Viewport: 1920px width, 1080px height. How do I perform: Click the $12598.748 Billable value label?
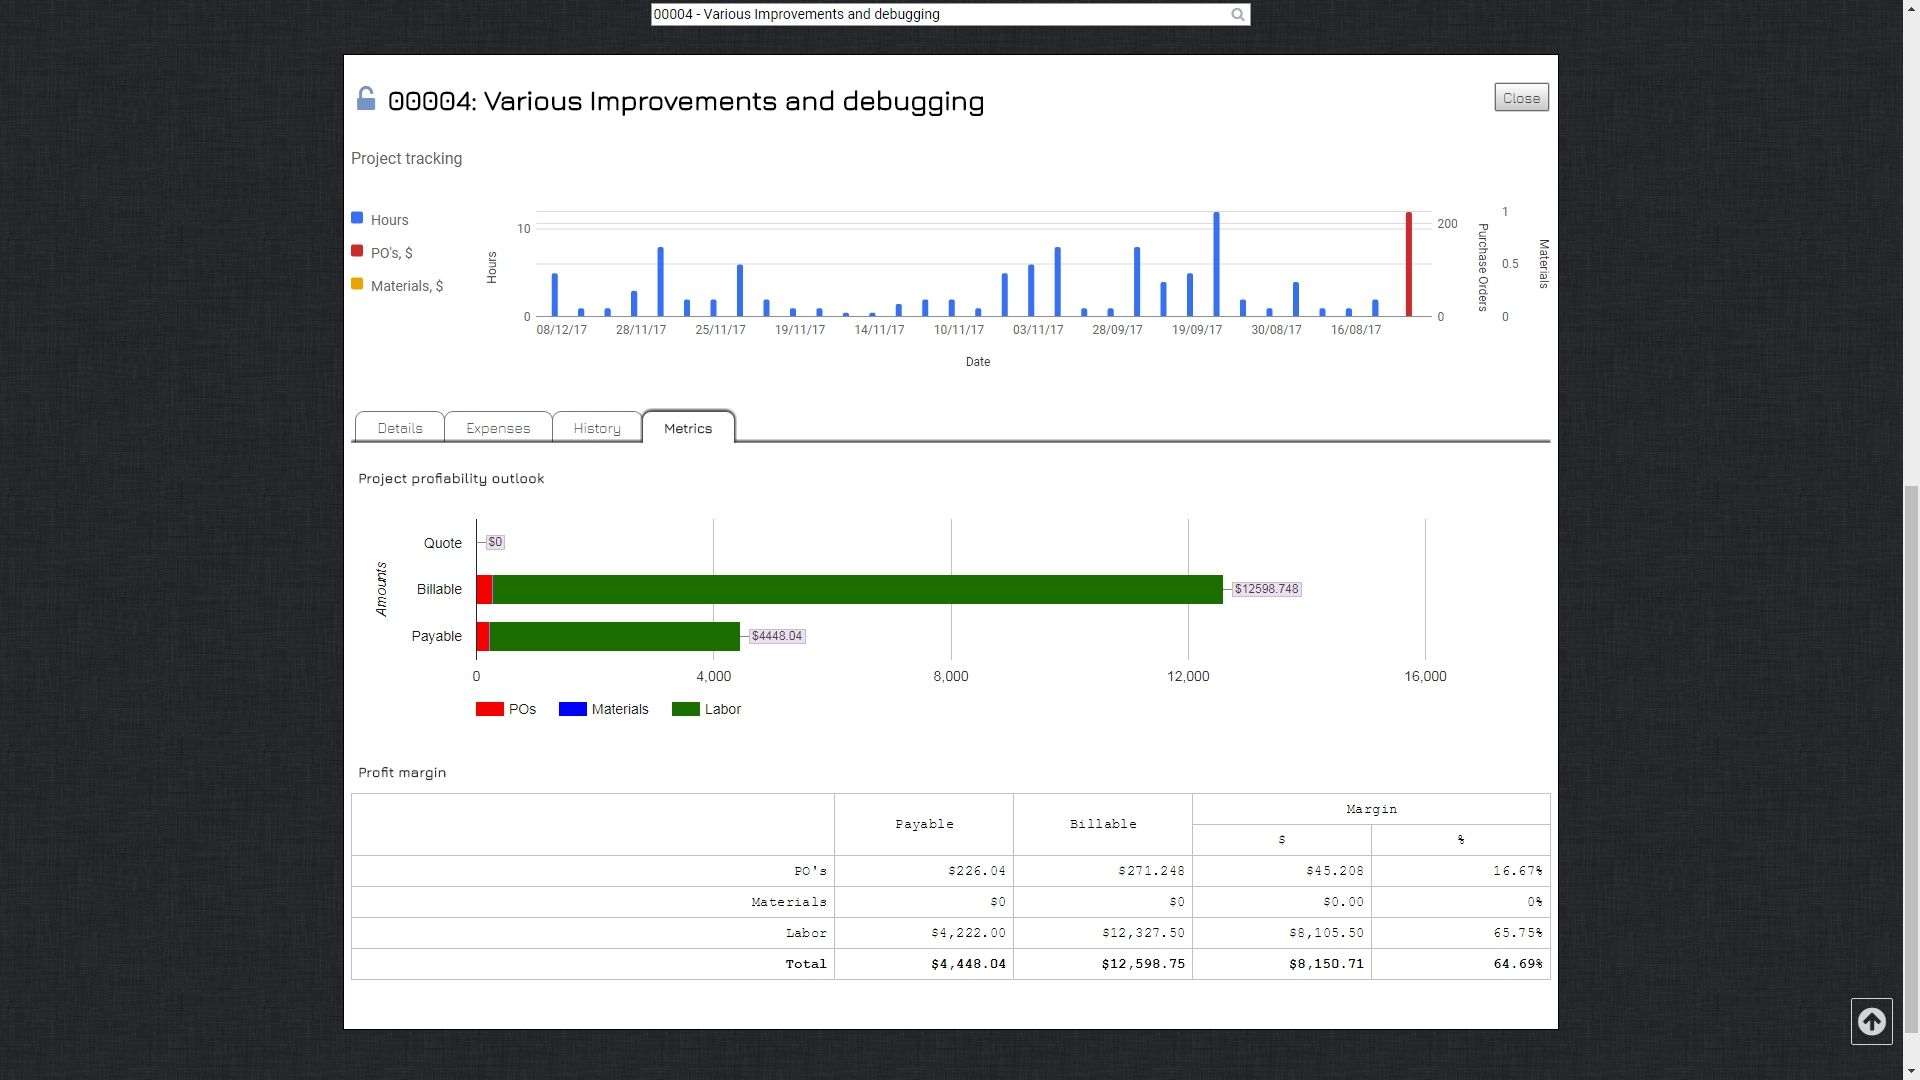click(x=1266, y=589)
